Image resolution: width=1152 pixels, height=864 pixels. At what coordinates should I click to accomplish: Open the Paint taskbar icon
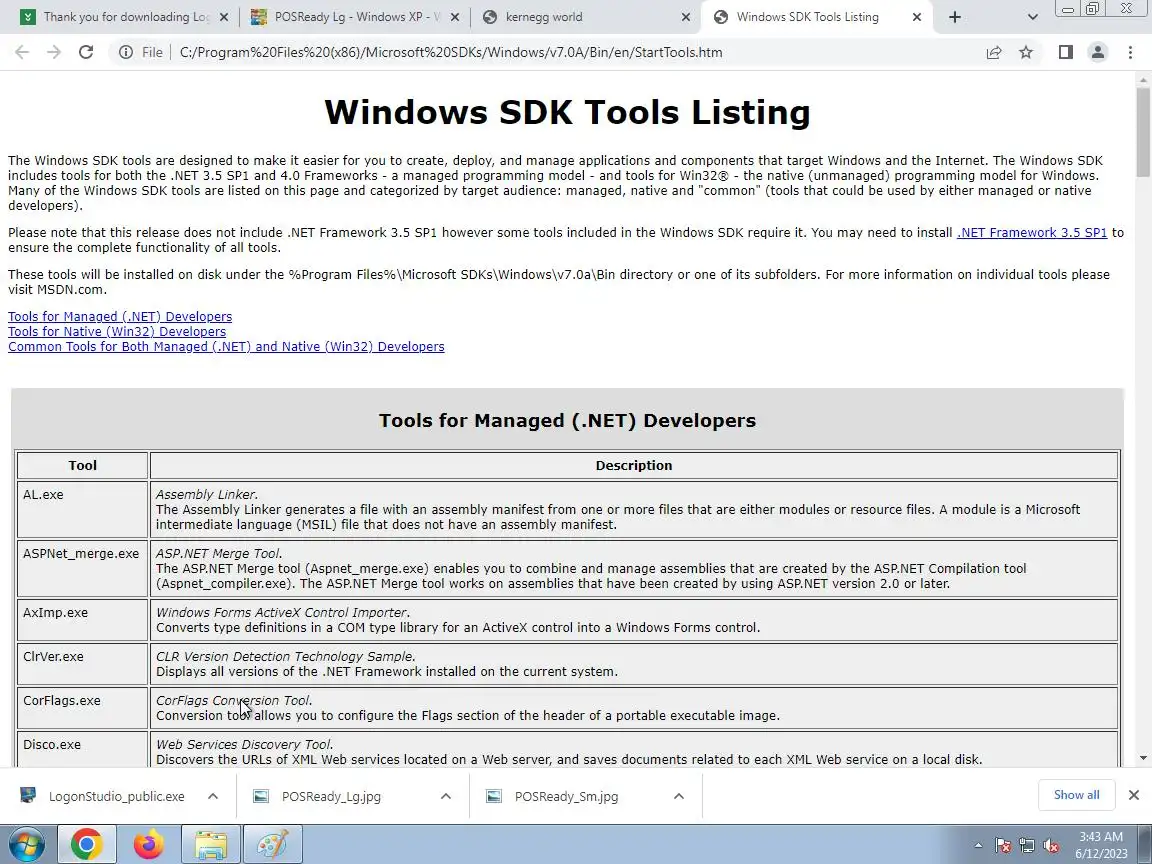click(x=273, y=844)
